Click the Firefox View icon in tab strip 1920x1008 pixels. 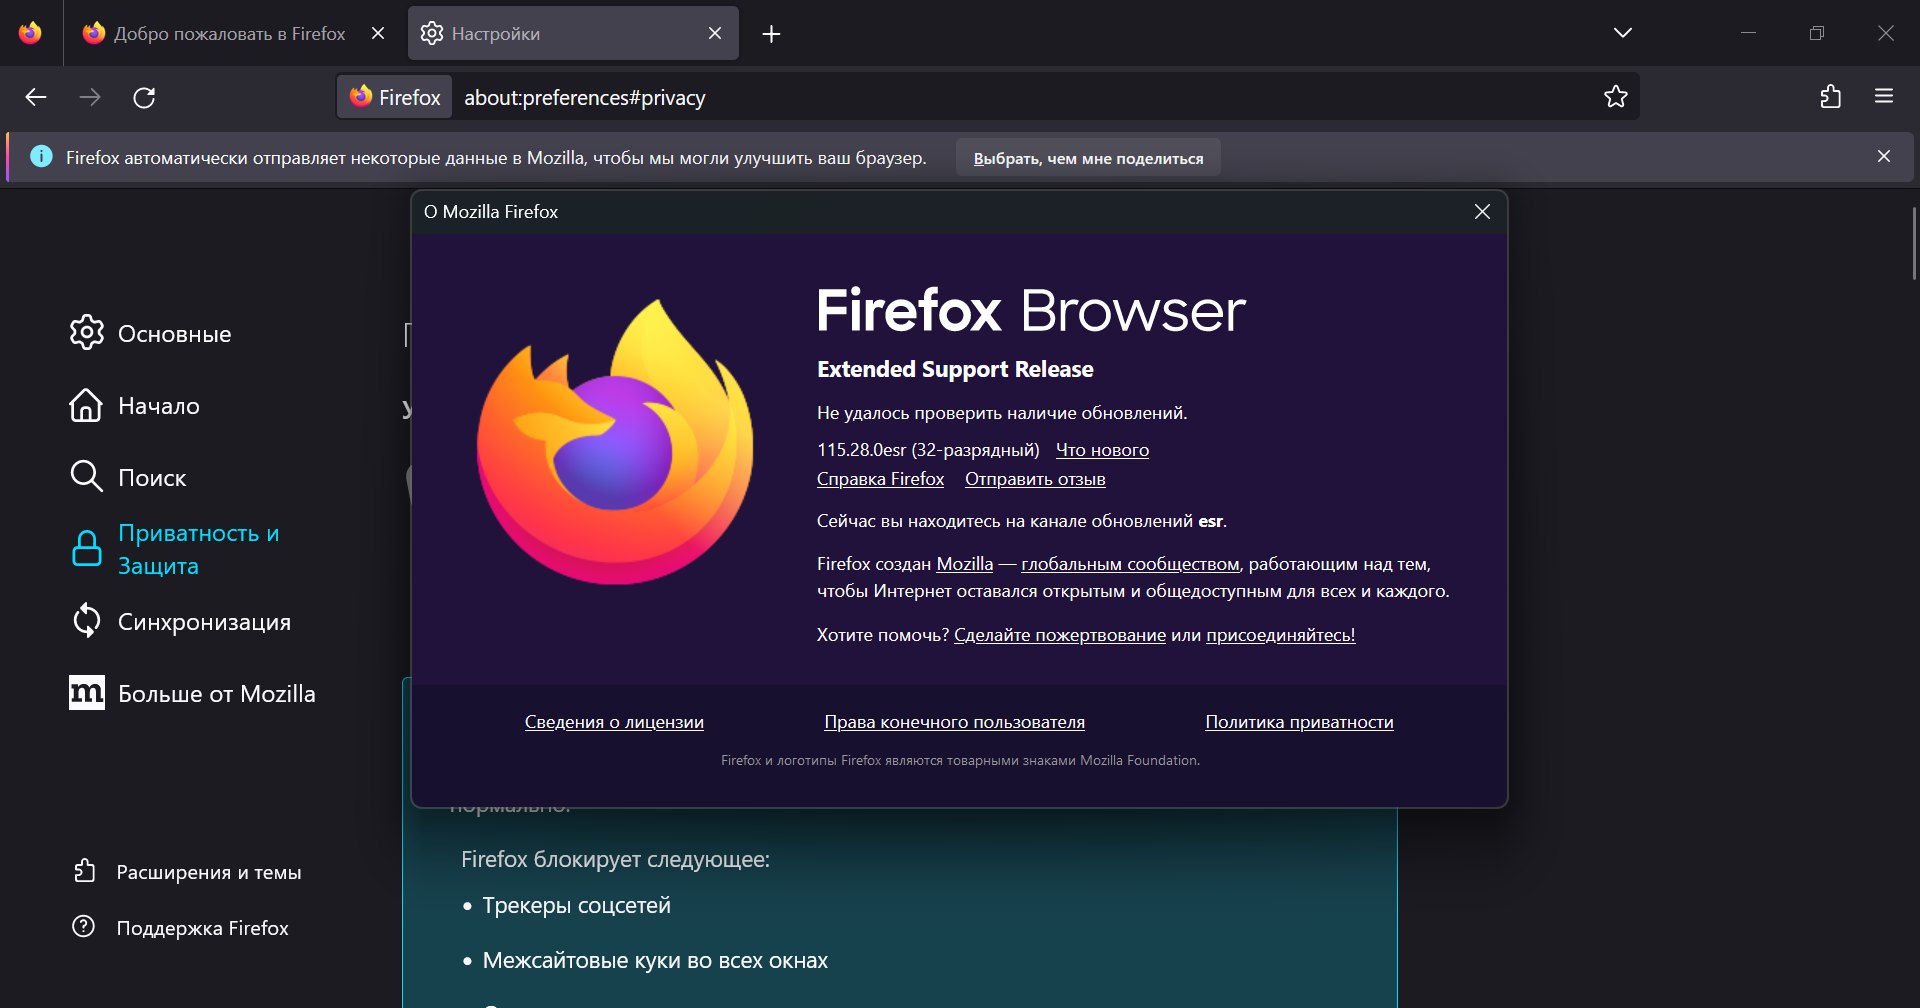point(30,33)
